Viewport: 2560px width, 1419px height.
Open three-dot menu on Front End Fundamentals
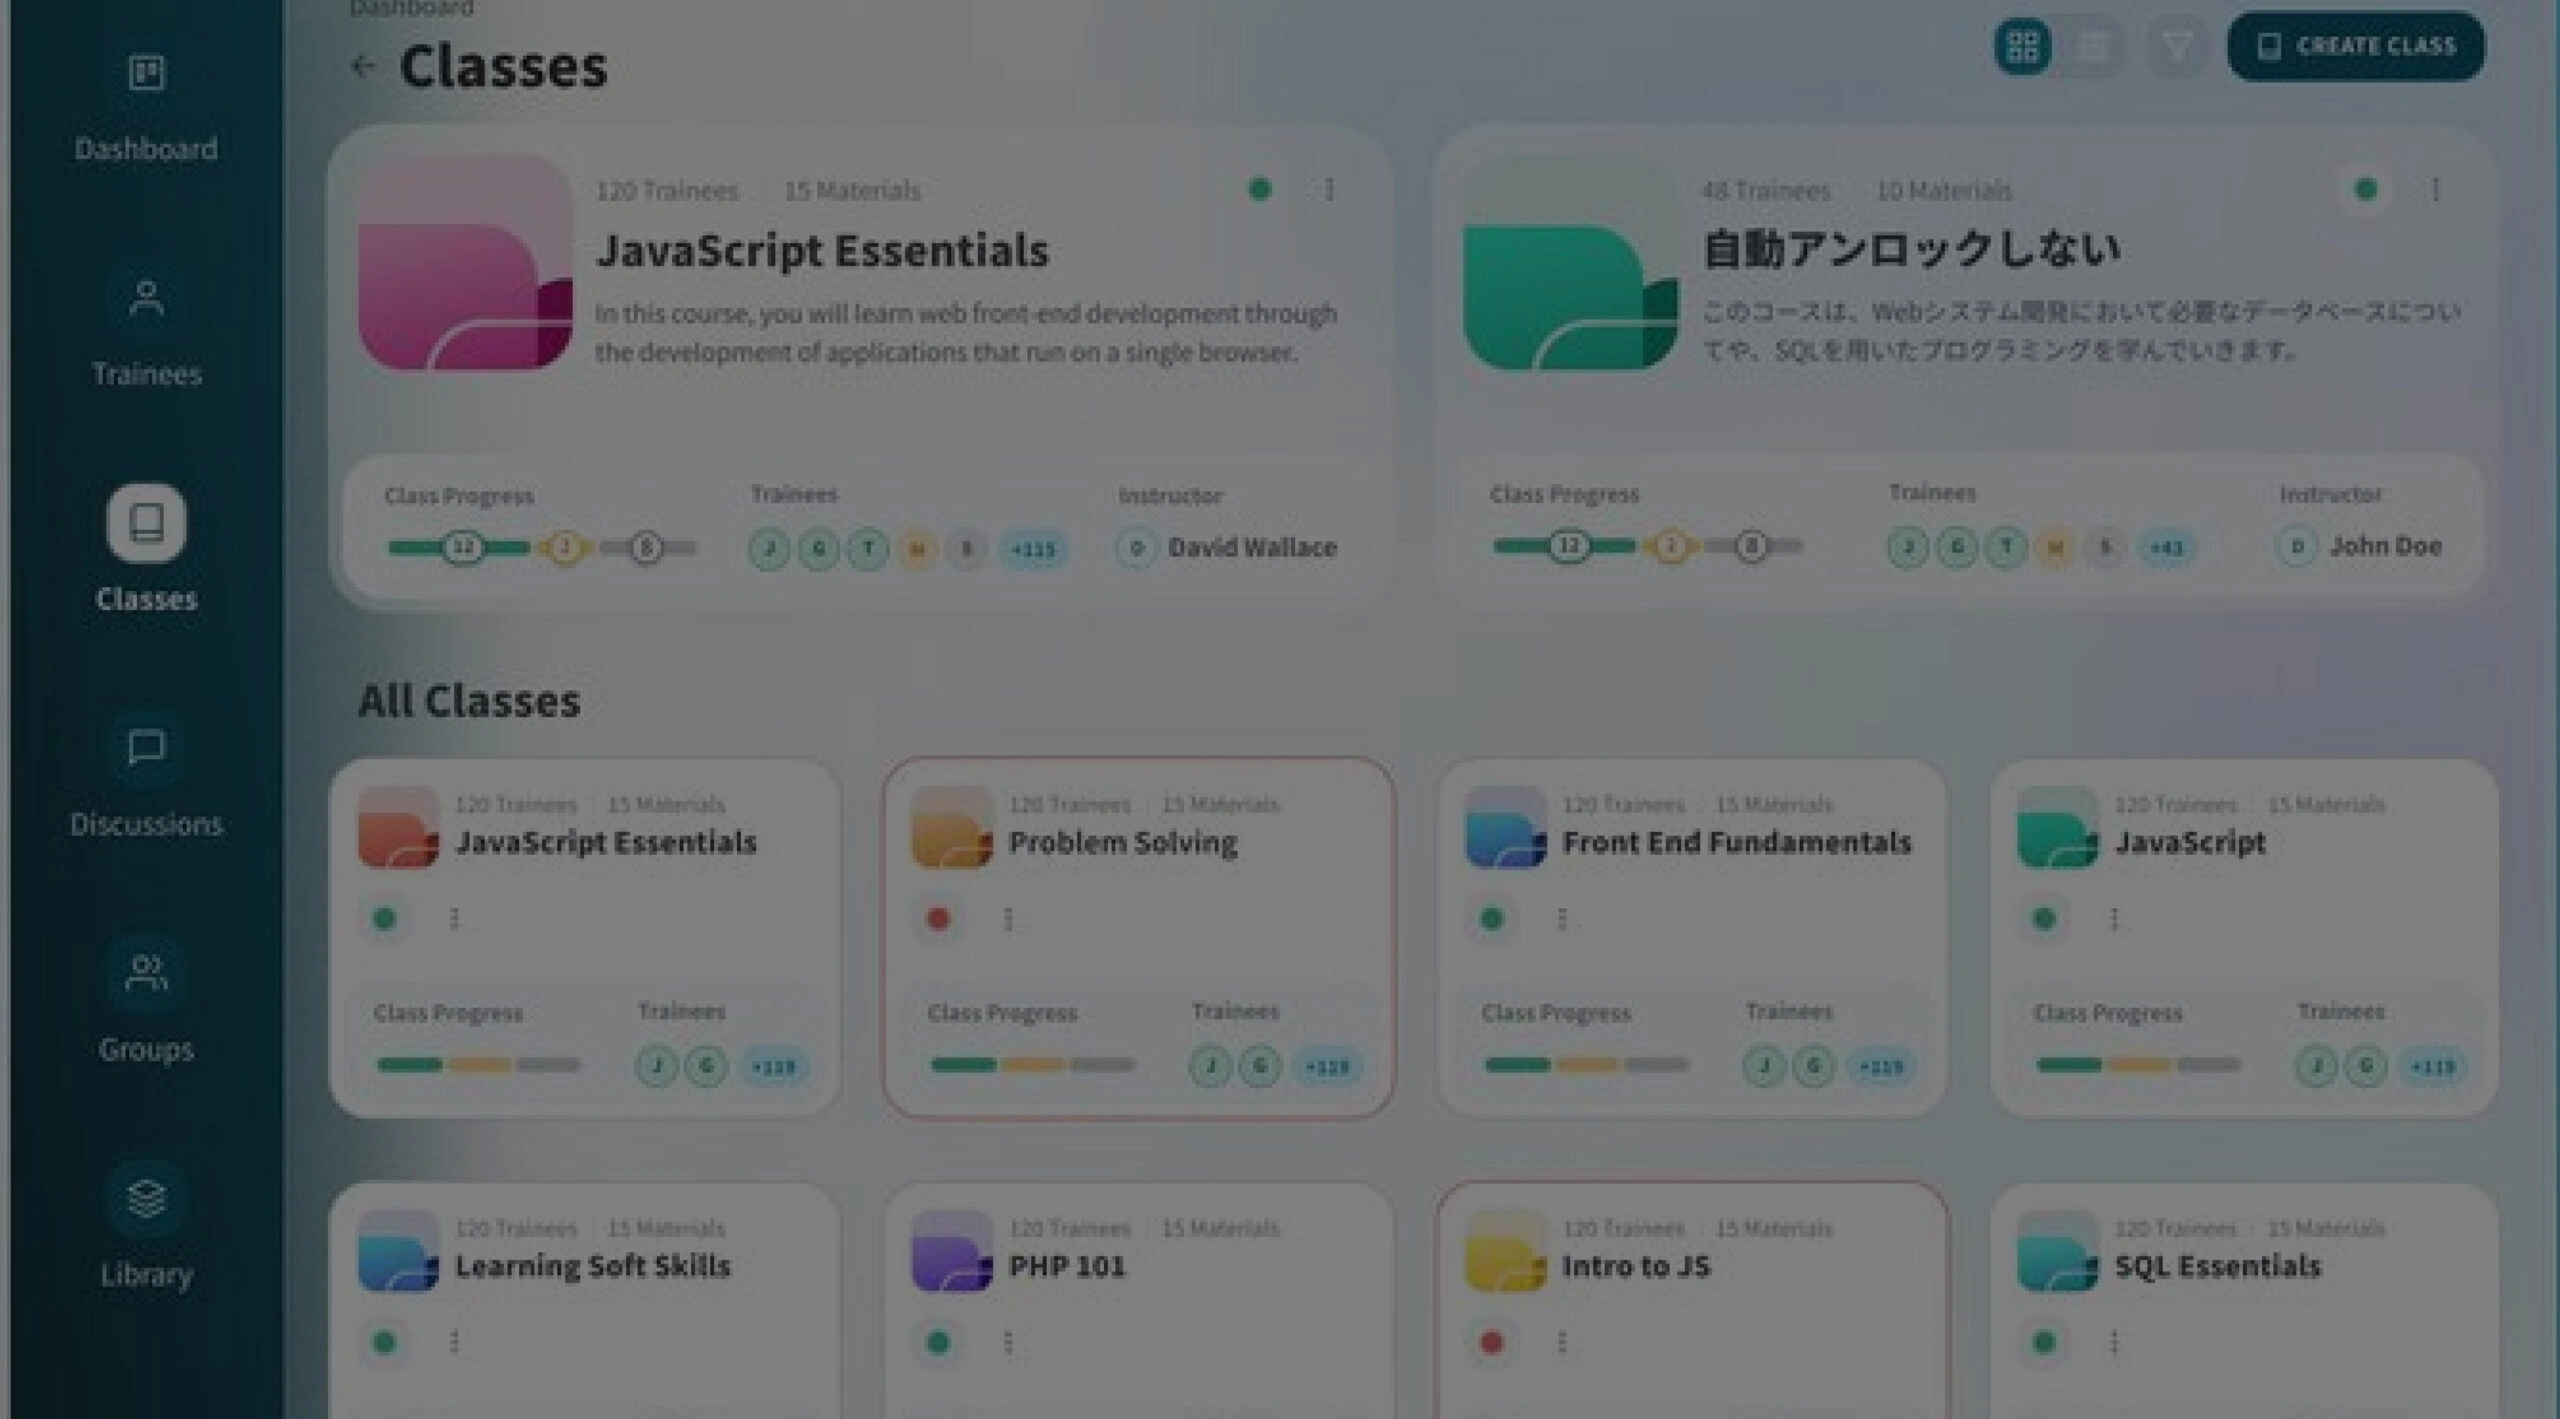pyautogui.click(x=1562, y=919)
